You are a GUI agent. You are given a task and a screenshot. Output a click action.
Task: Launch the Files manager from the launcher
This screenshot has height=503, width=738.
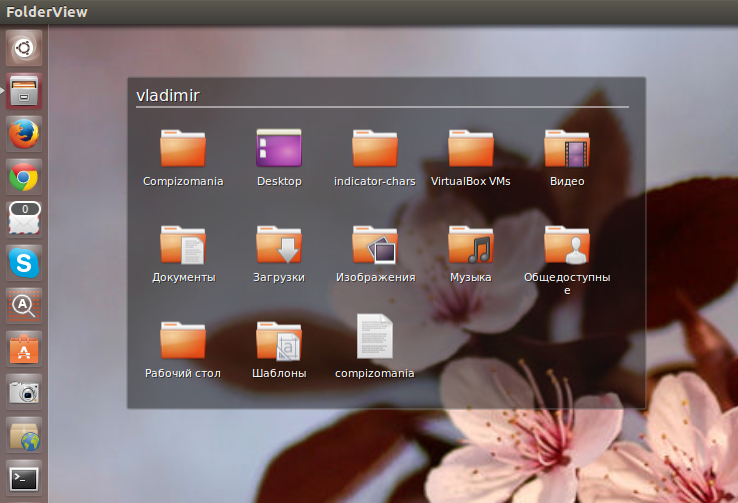pyautogui.click(x=24, y=91)
